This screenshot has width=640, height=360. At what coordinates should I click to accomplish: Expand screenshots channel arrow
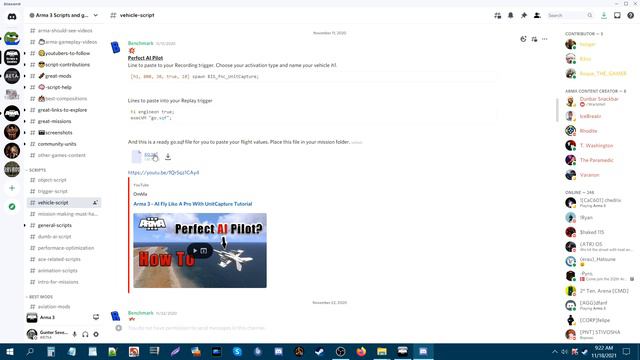click(25, 133)
